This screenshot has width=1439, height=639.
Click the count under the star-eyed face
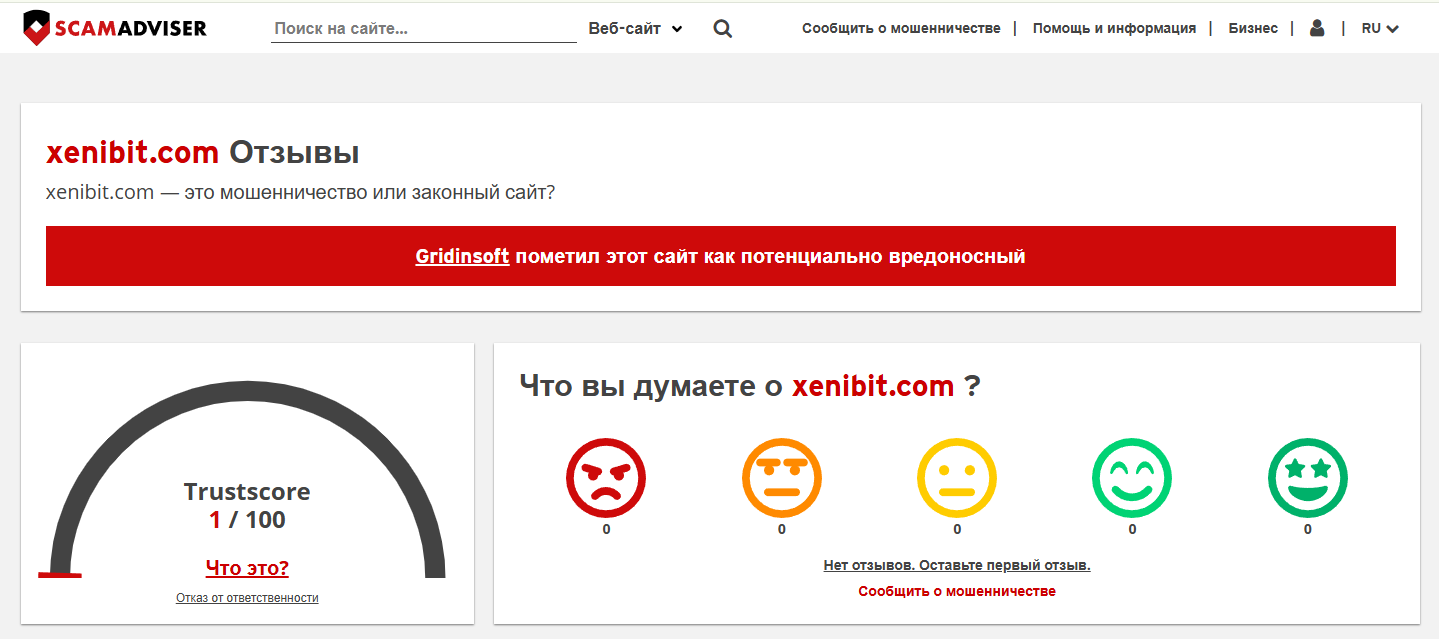point(1308,530)
